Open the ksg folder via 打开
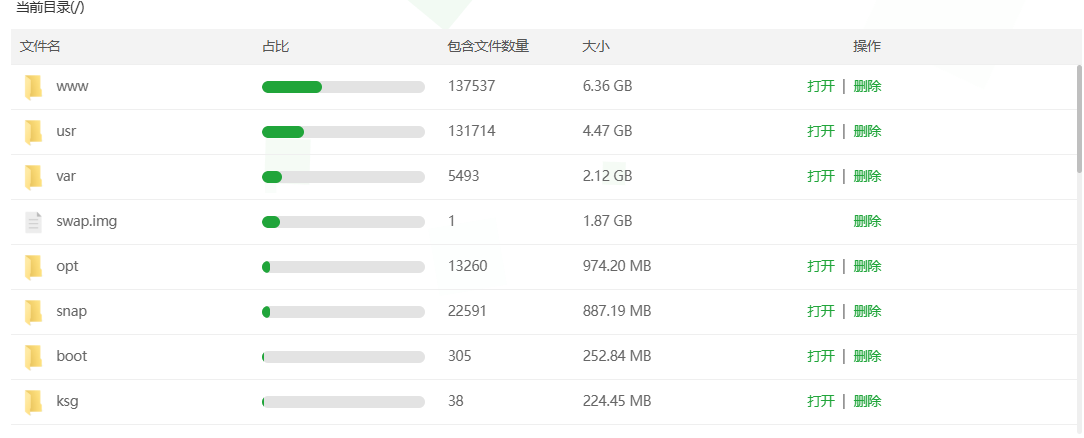The width and height of the screenshot is (1084, 438). (x=821, y=401)
